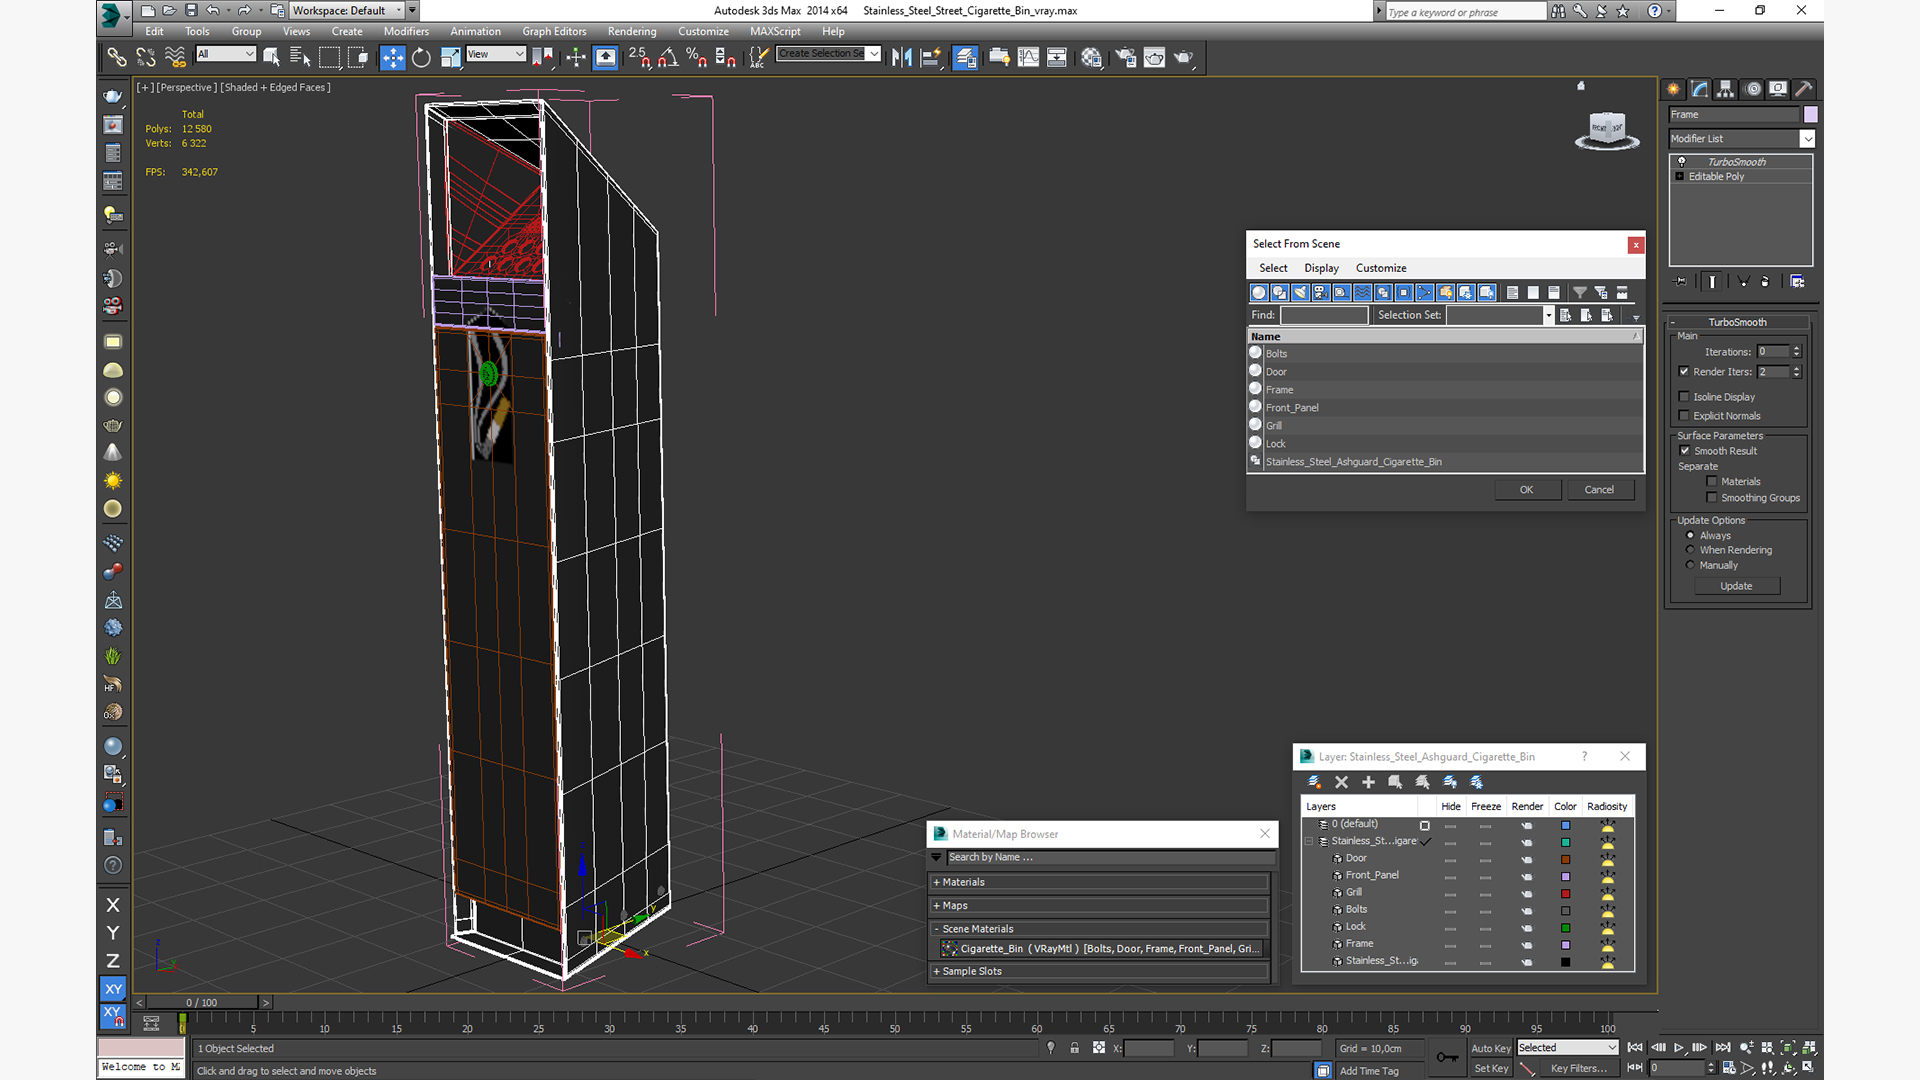
Task: Toggle Angle Snap in main toolbar
Action: click(668, 57)
